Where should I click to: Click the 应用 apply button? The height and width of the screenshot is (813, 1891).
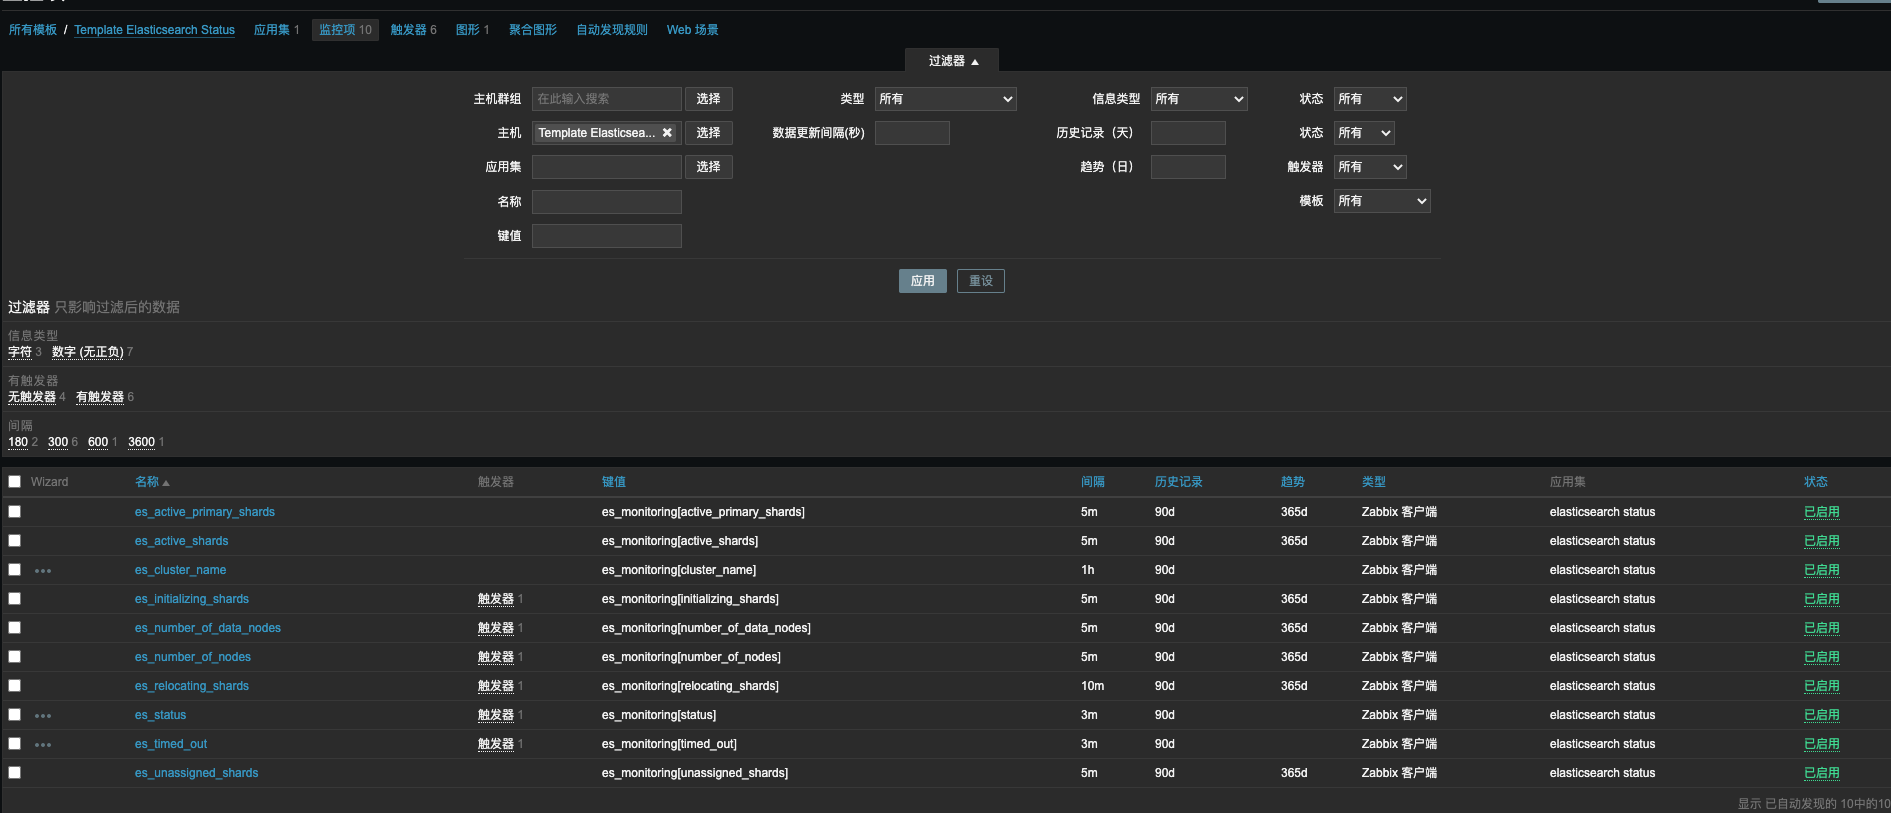point(923,281)
